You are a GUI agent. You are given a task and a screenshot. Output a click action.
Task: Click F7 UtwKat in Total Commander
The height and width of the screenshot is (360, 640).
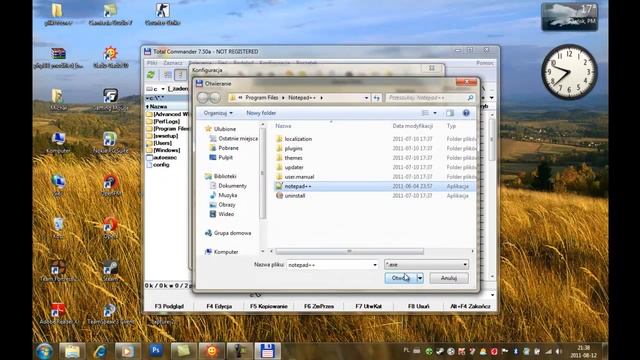(369, 306)
